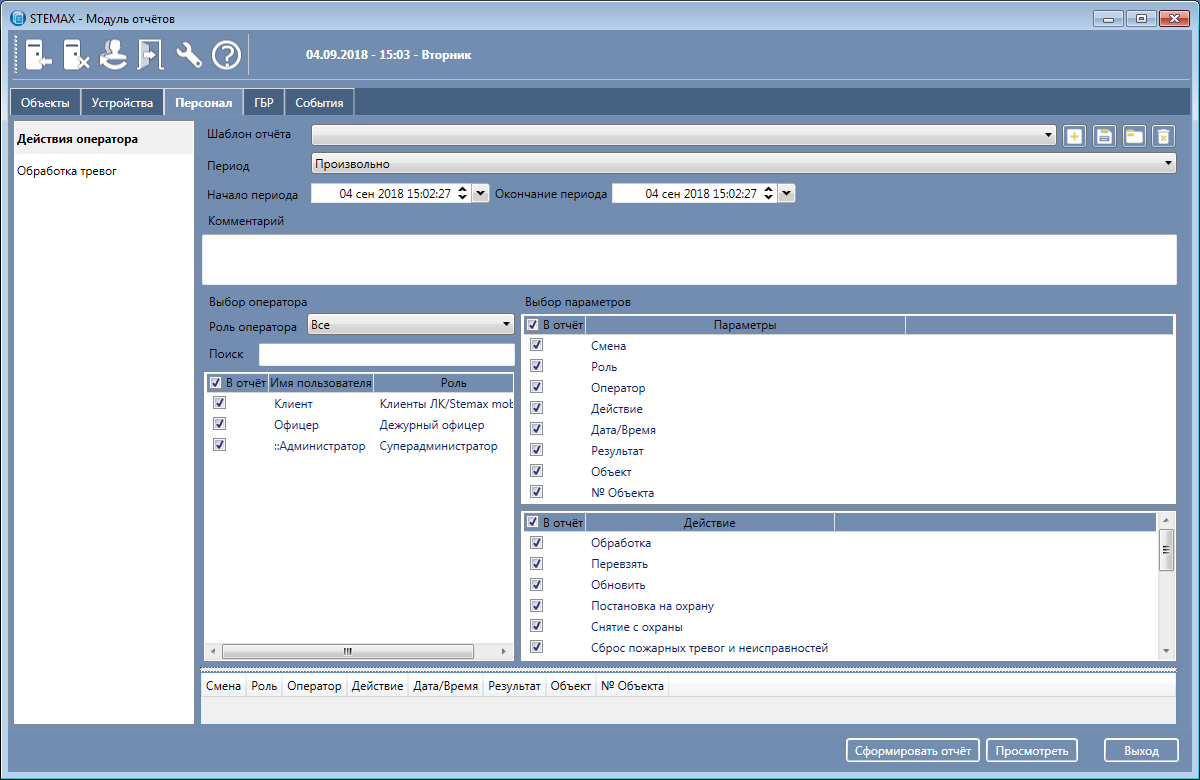1200x780 pixels.
Task: Click the Окончание периода spinner arrows
Action: [x=768, y=194]
